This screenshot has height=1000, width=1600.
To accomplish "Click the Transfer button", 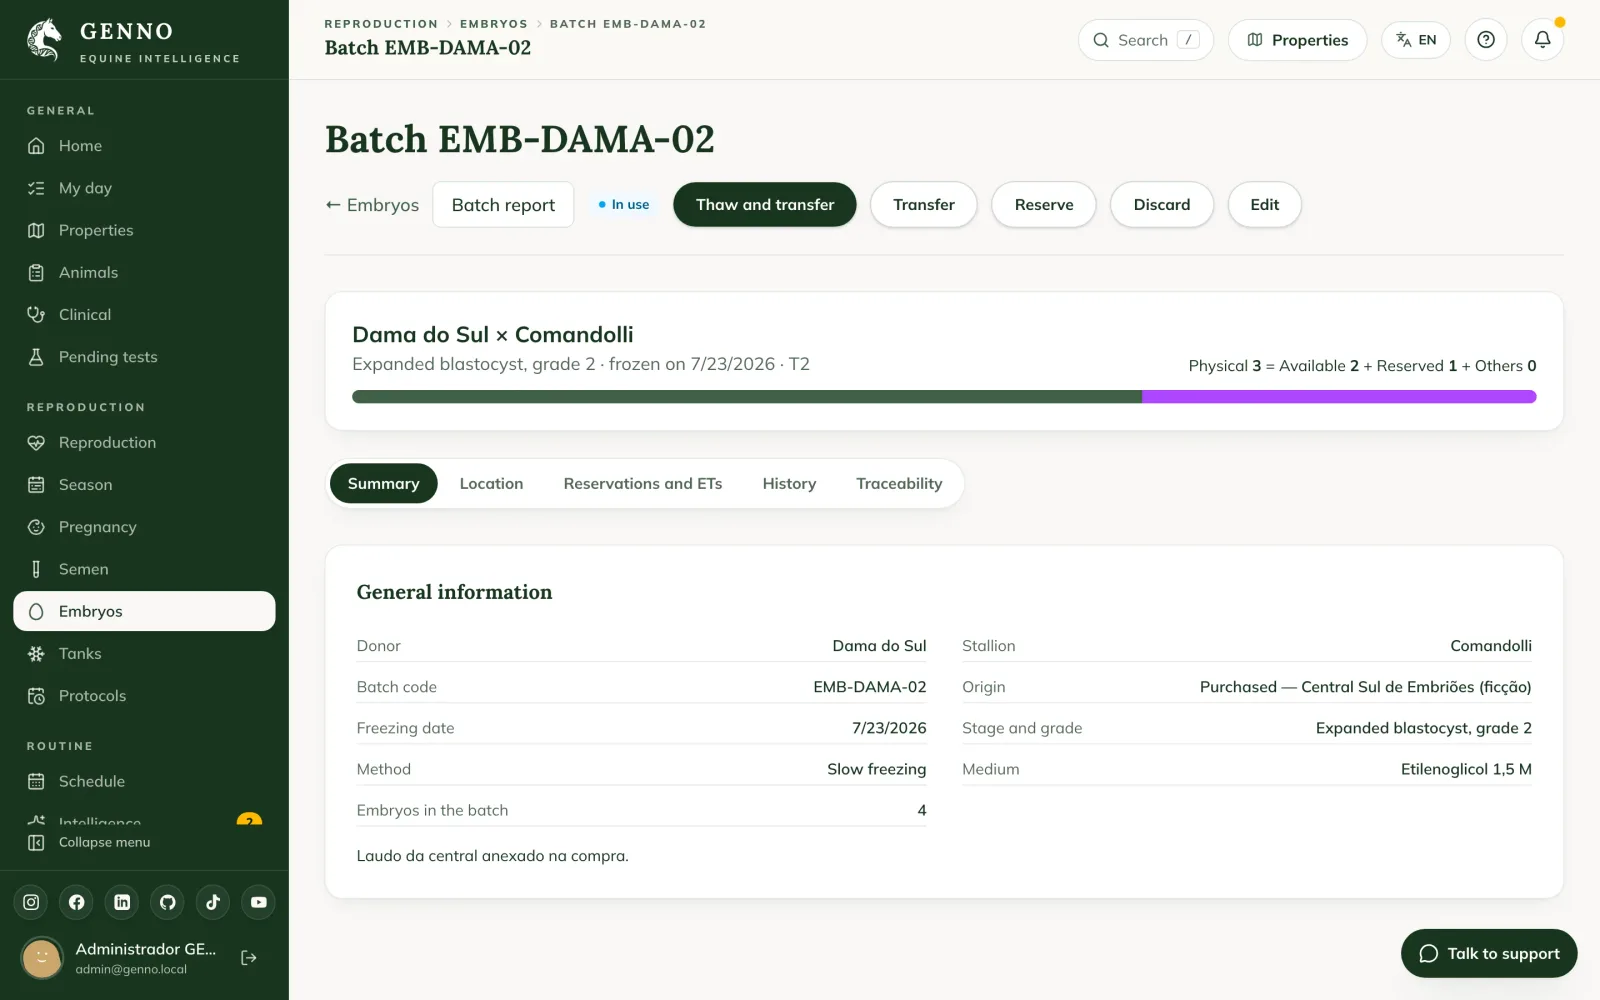I will (x=923, y=204).
